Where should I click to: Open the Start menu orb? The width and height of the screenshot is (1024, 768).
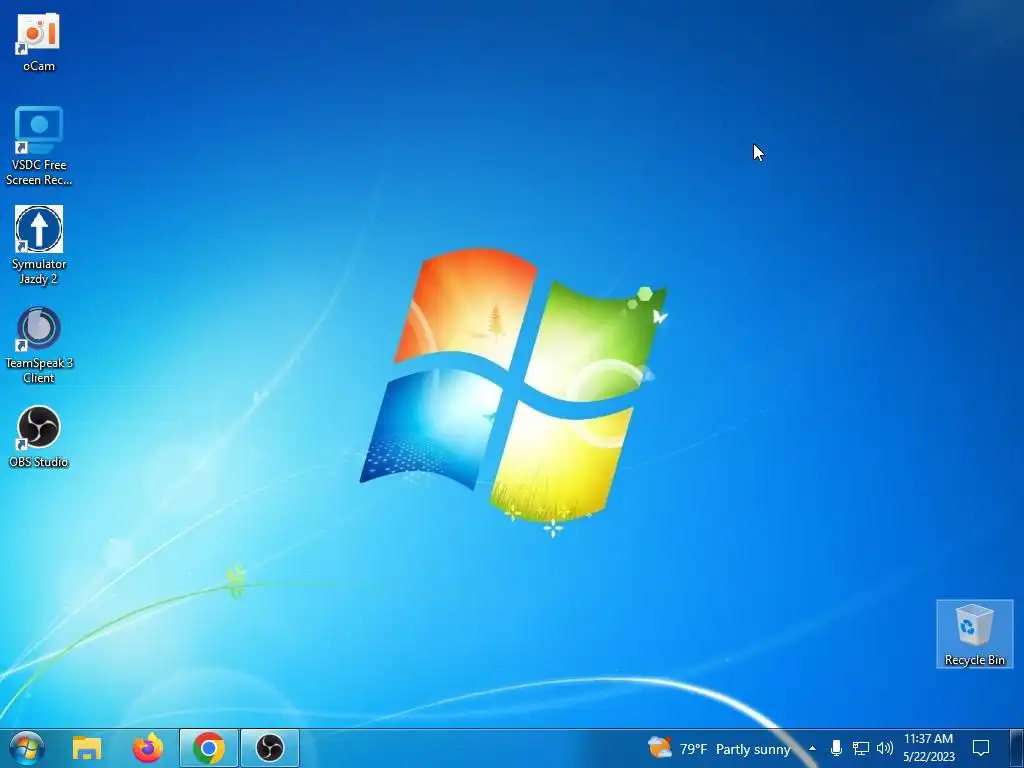click(x=26, y=748)
